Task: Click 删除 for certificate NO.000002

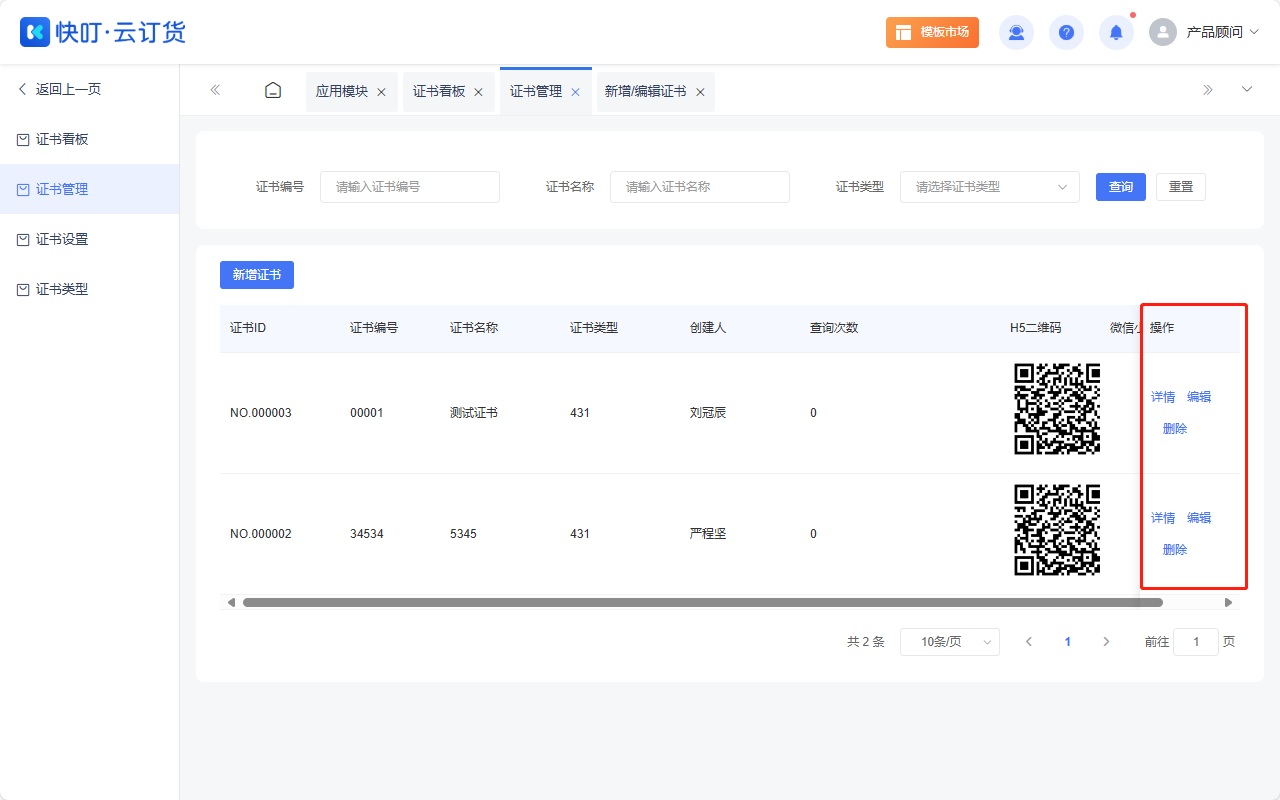Action: [1175, 550]
